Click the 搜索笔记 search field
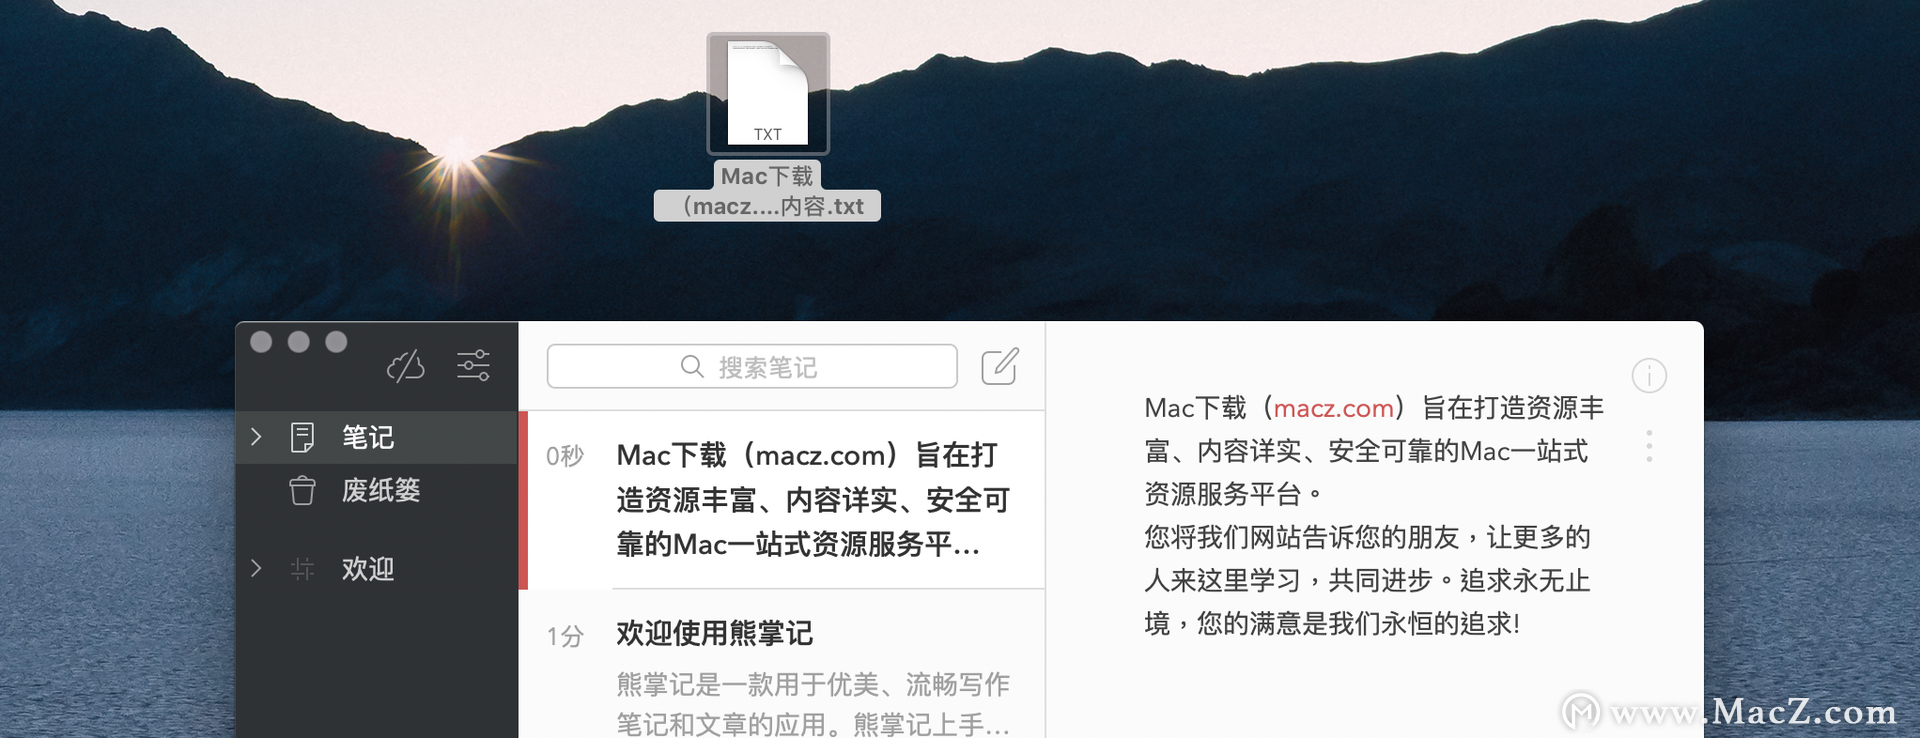This screenshot has height=738, width=1920. pyautogui.click(x=752, y=366)
